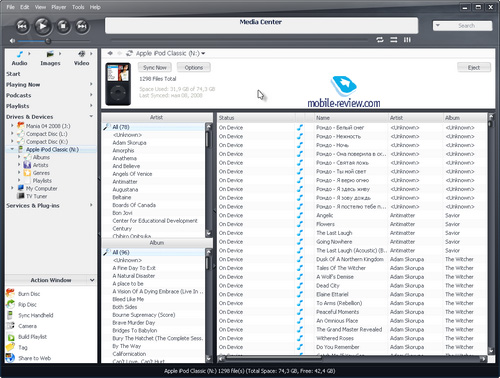Select the Images section icon
500x378 pixels.
[x=50, y=54]
